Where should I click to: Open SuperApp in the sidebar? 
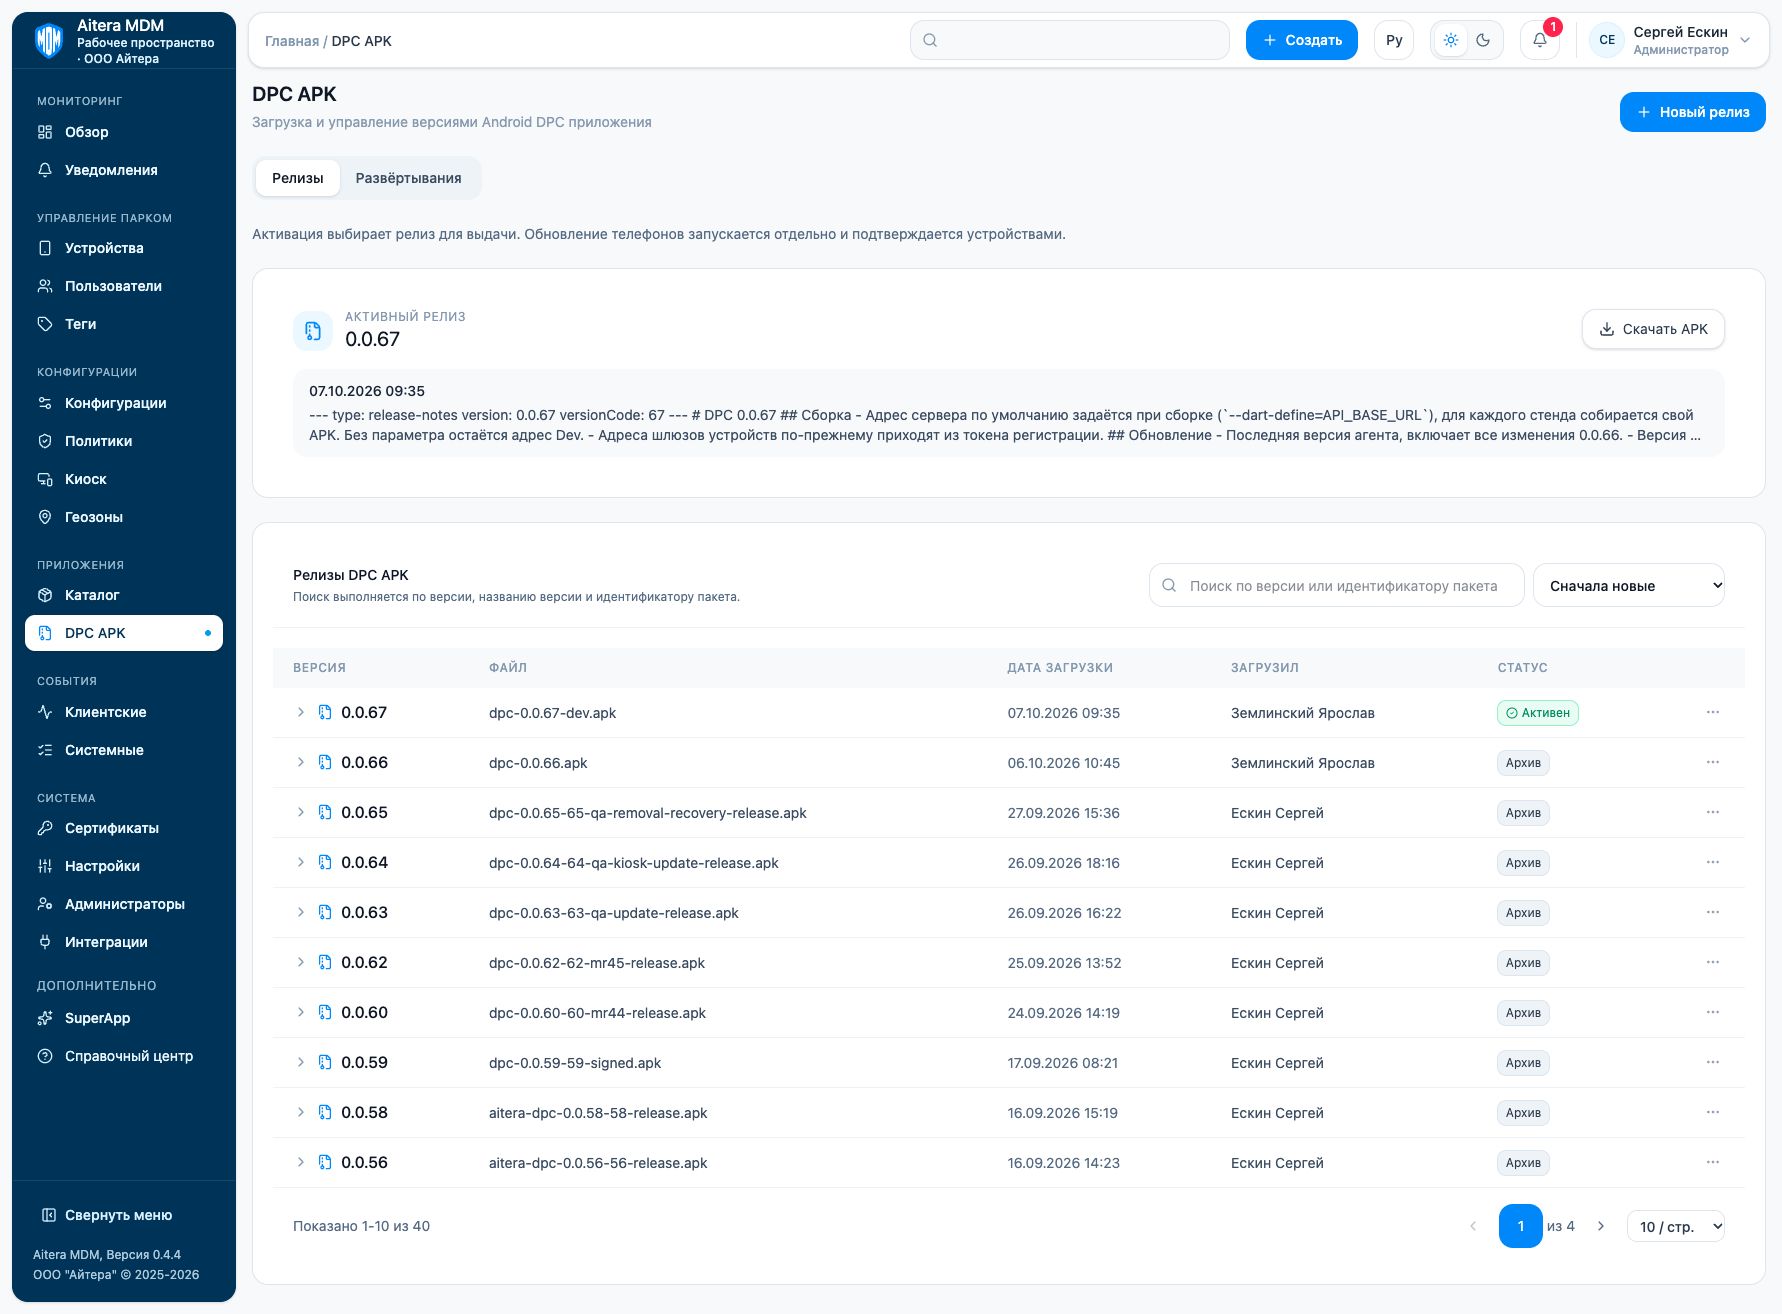[x=124, y=1018]
